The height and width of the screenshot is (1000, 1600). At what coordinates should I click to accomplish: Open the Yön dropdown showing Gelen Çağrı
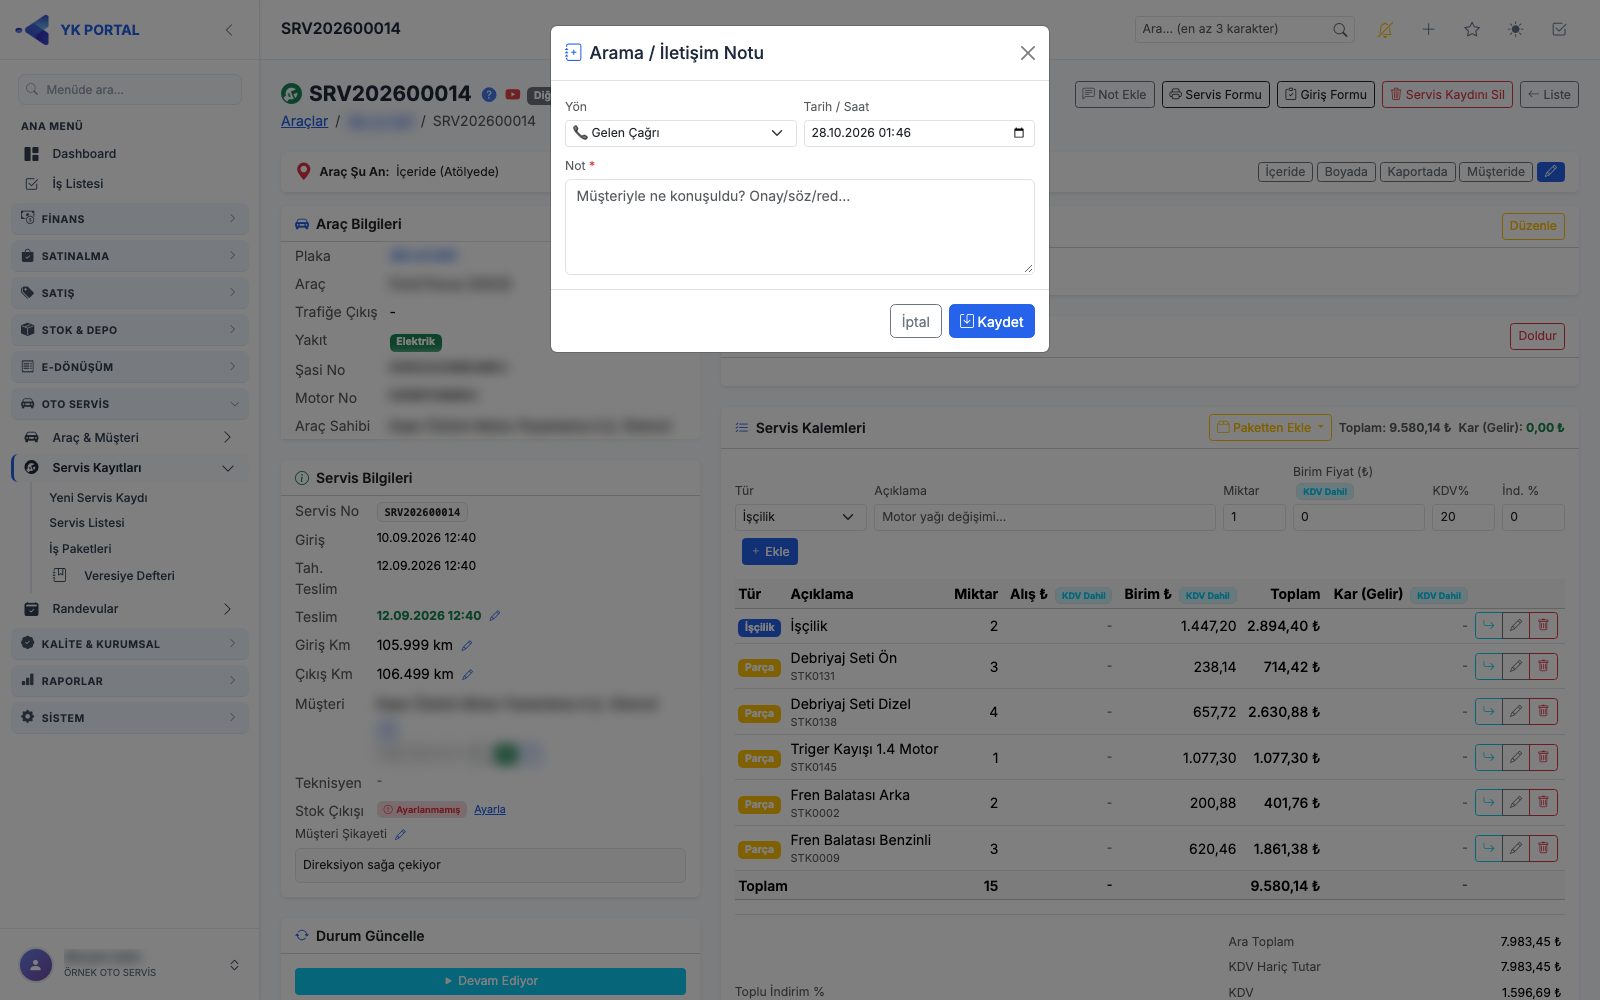coord(680,133)
